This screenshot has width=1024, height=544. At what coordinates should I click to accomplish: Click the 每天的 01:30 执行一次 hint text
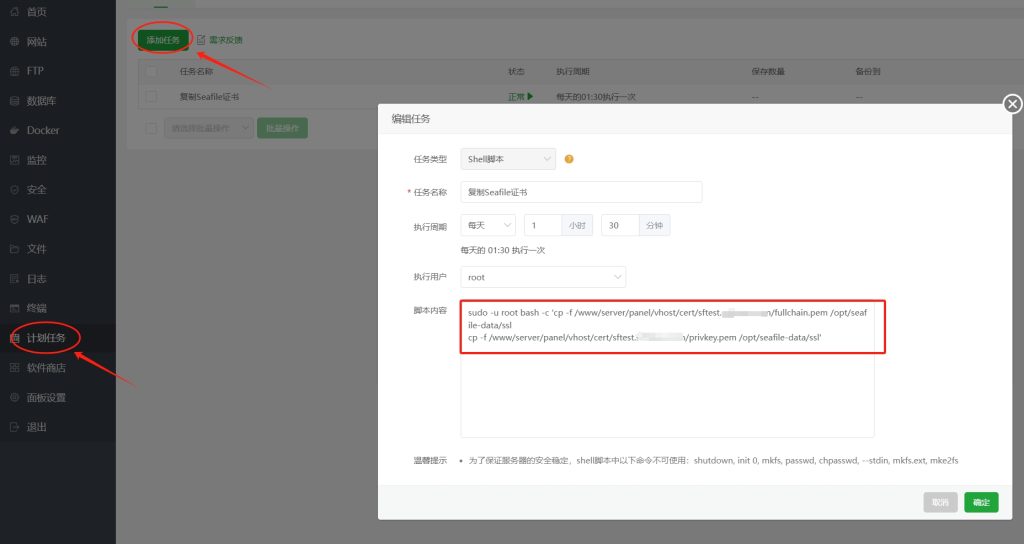tap(503, 250)
